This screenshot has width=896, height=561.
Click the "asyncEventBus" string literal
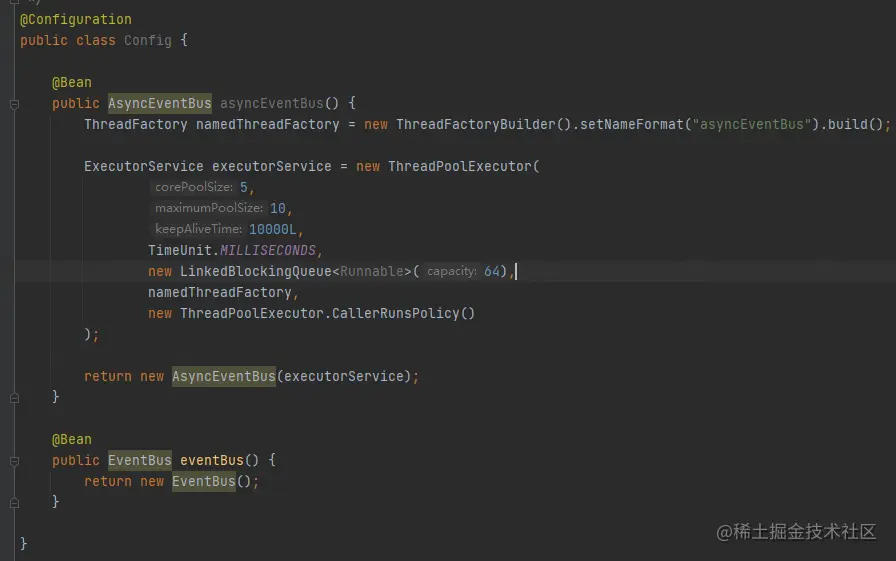[x=751, y=125]
